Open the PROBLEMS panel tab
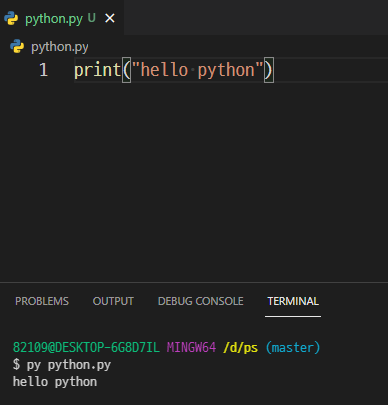 [x=42, y=301]
